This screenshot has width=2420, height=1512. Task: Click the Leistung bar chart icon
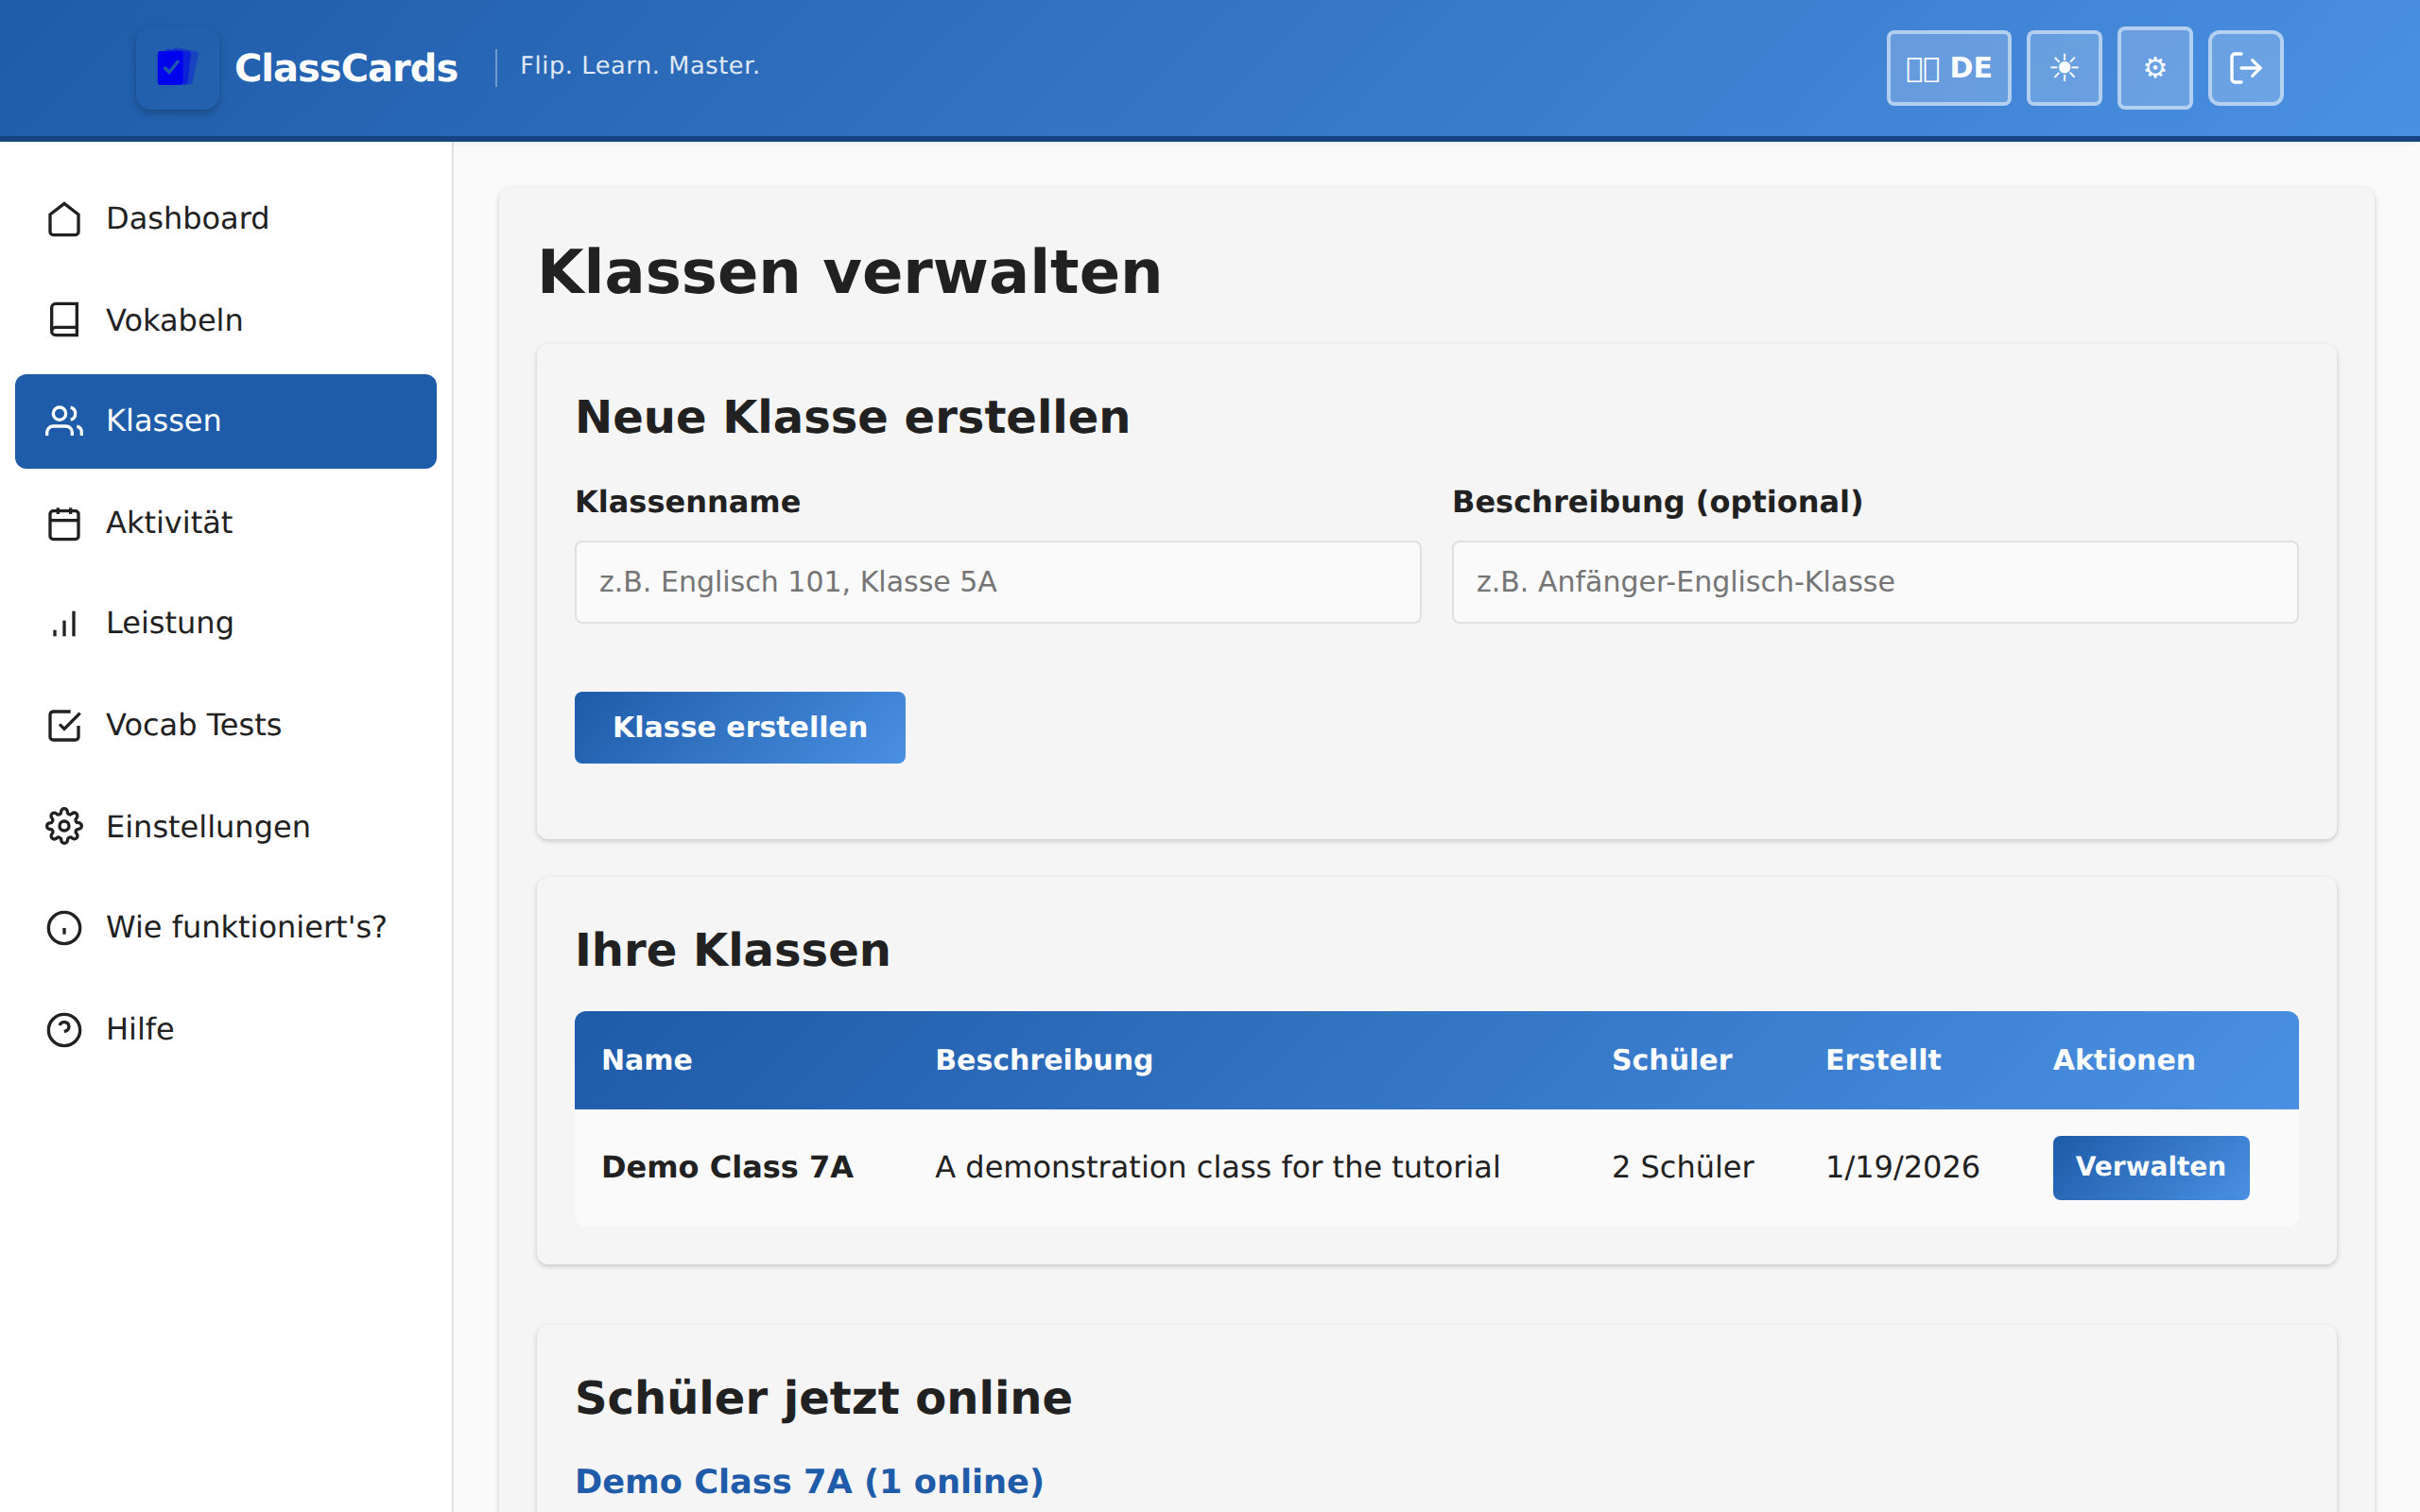click(x=64, y=624)
